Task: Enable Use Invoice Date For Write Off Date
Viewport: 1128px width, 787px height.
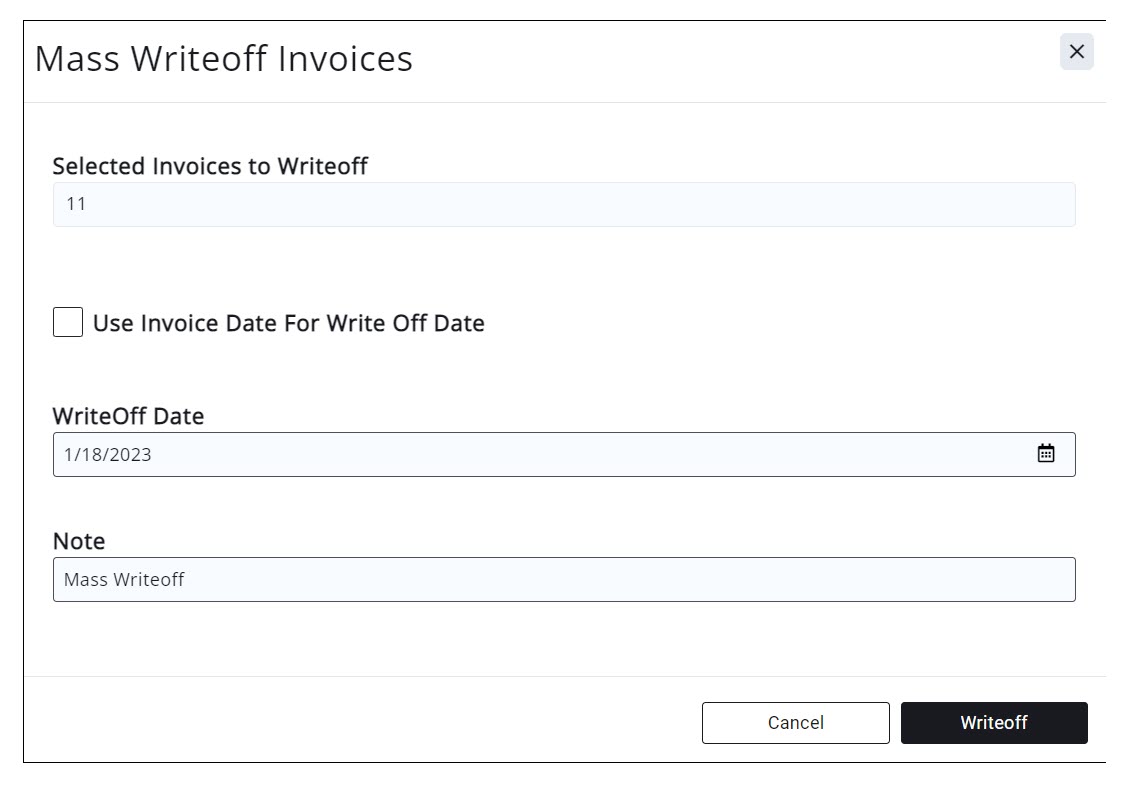Action: [x=68, y=323]
